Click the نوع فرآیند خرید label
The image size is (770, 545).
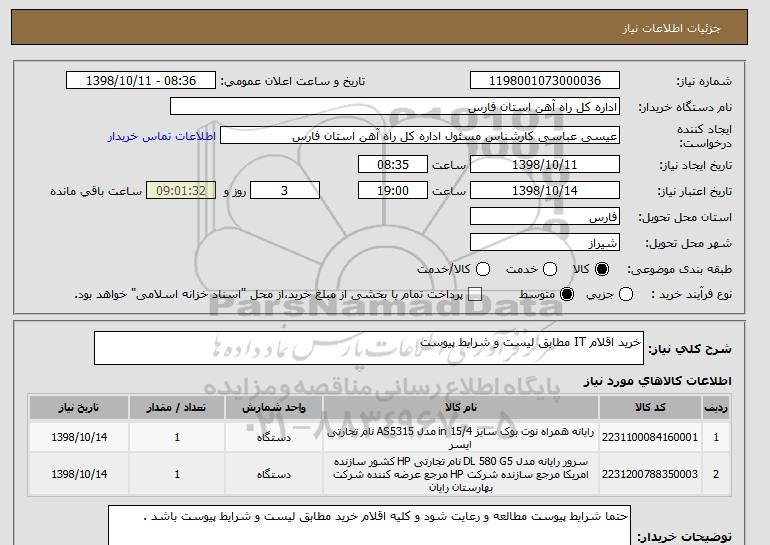691,294
